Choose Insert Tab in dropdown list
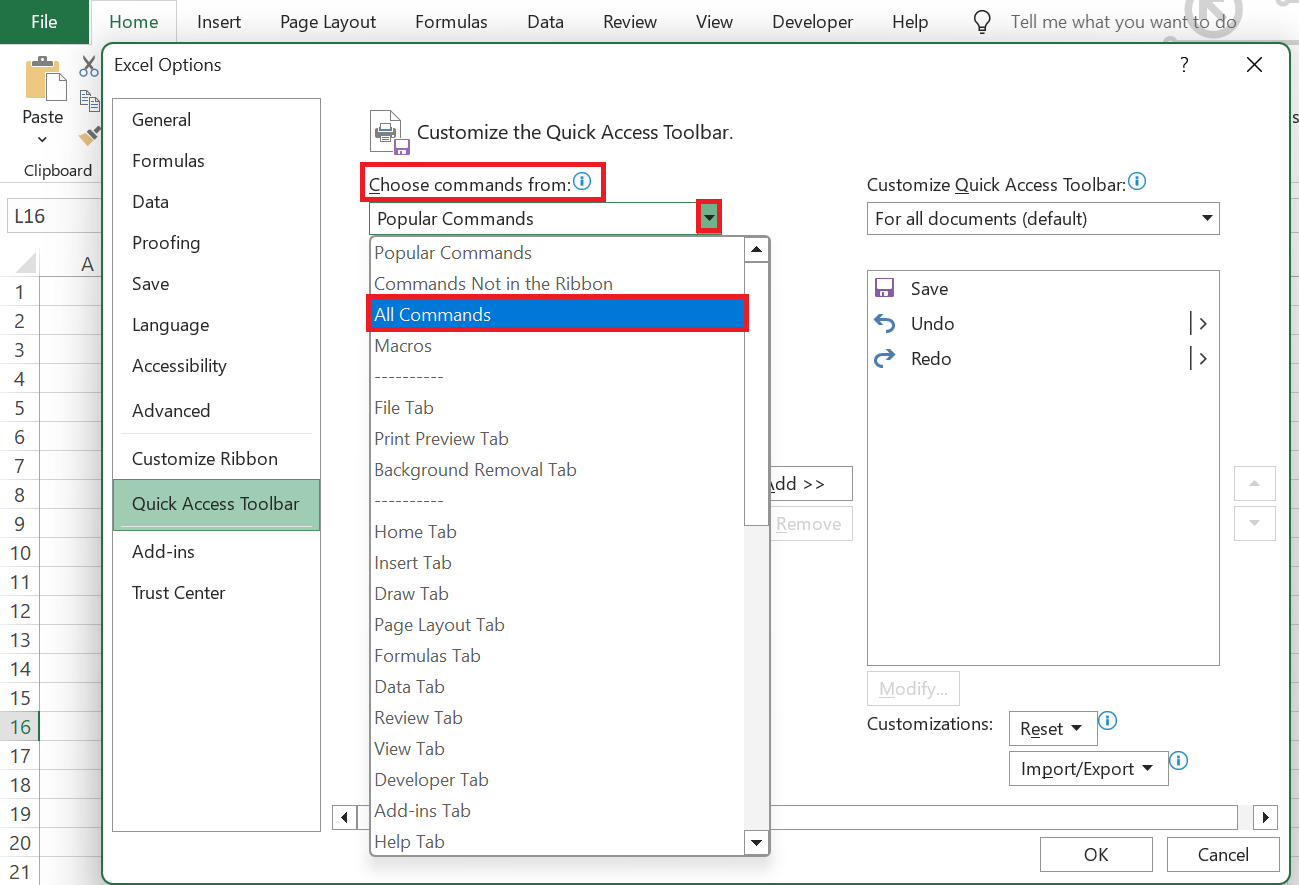 coord(557,563)
